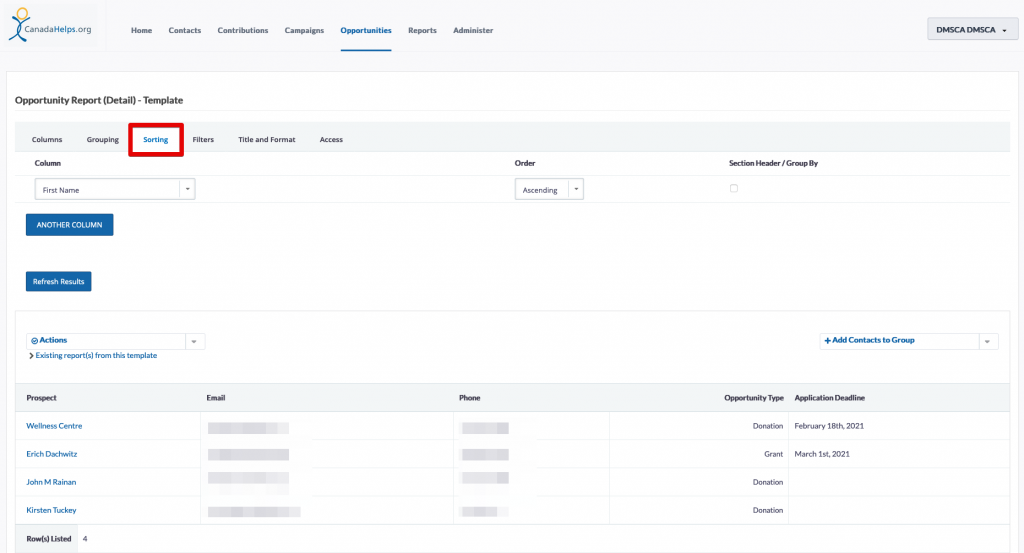Open the DMSCA DMSCA account dropdown
1024x553 pixels.
click(972, 29)
